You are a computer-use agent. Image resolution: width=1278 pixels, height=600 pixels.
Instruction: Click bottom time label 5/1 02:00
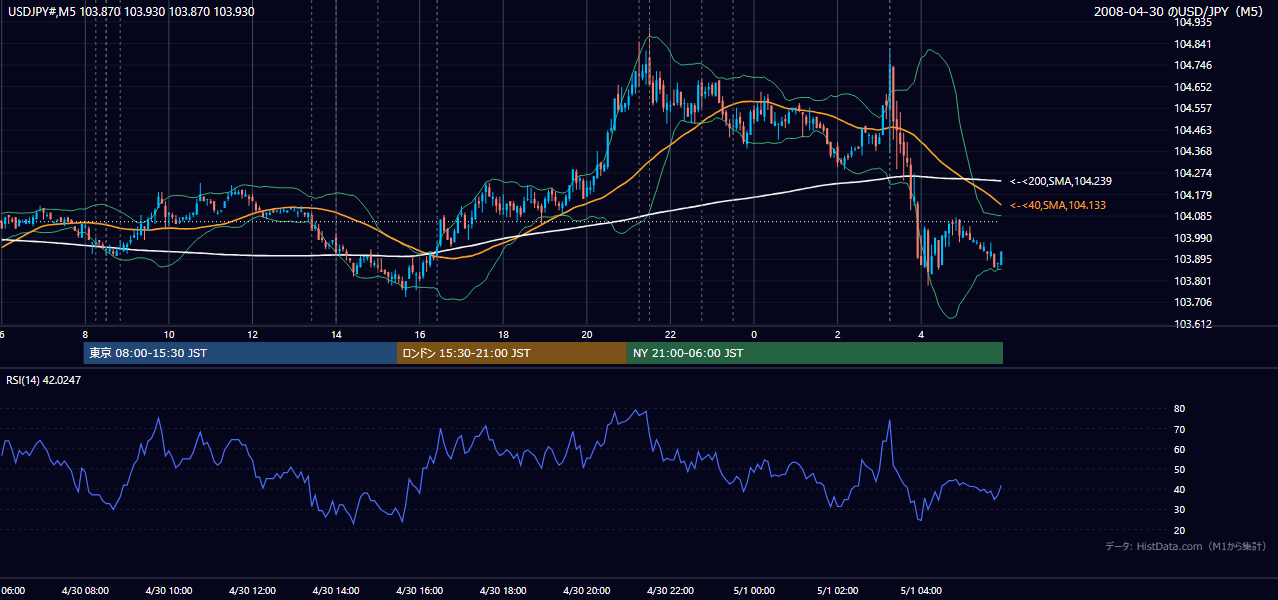838,590
